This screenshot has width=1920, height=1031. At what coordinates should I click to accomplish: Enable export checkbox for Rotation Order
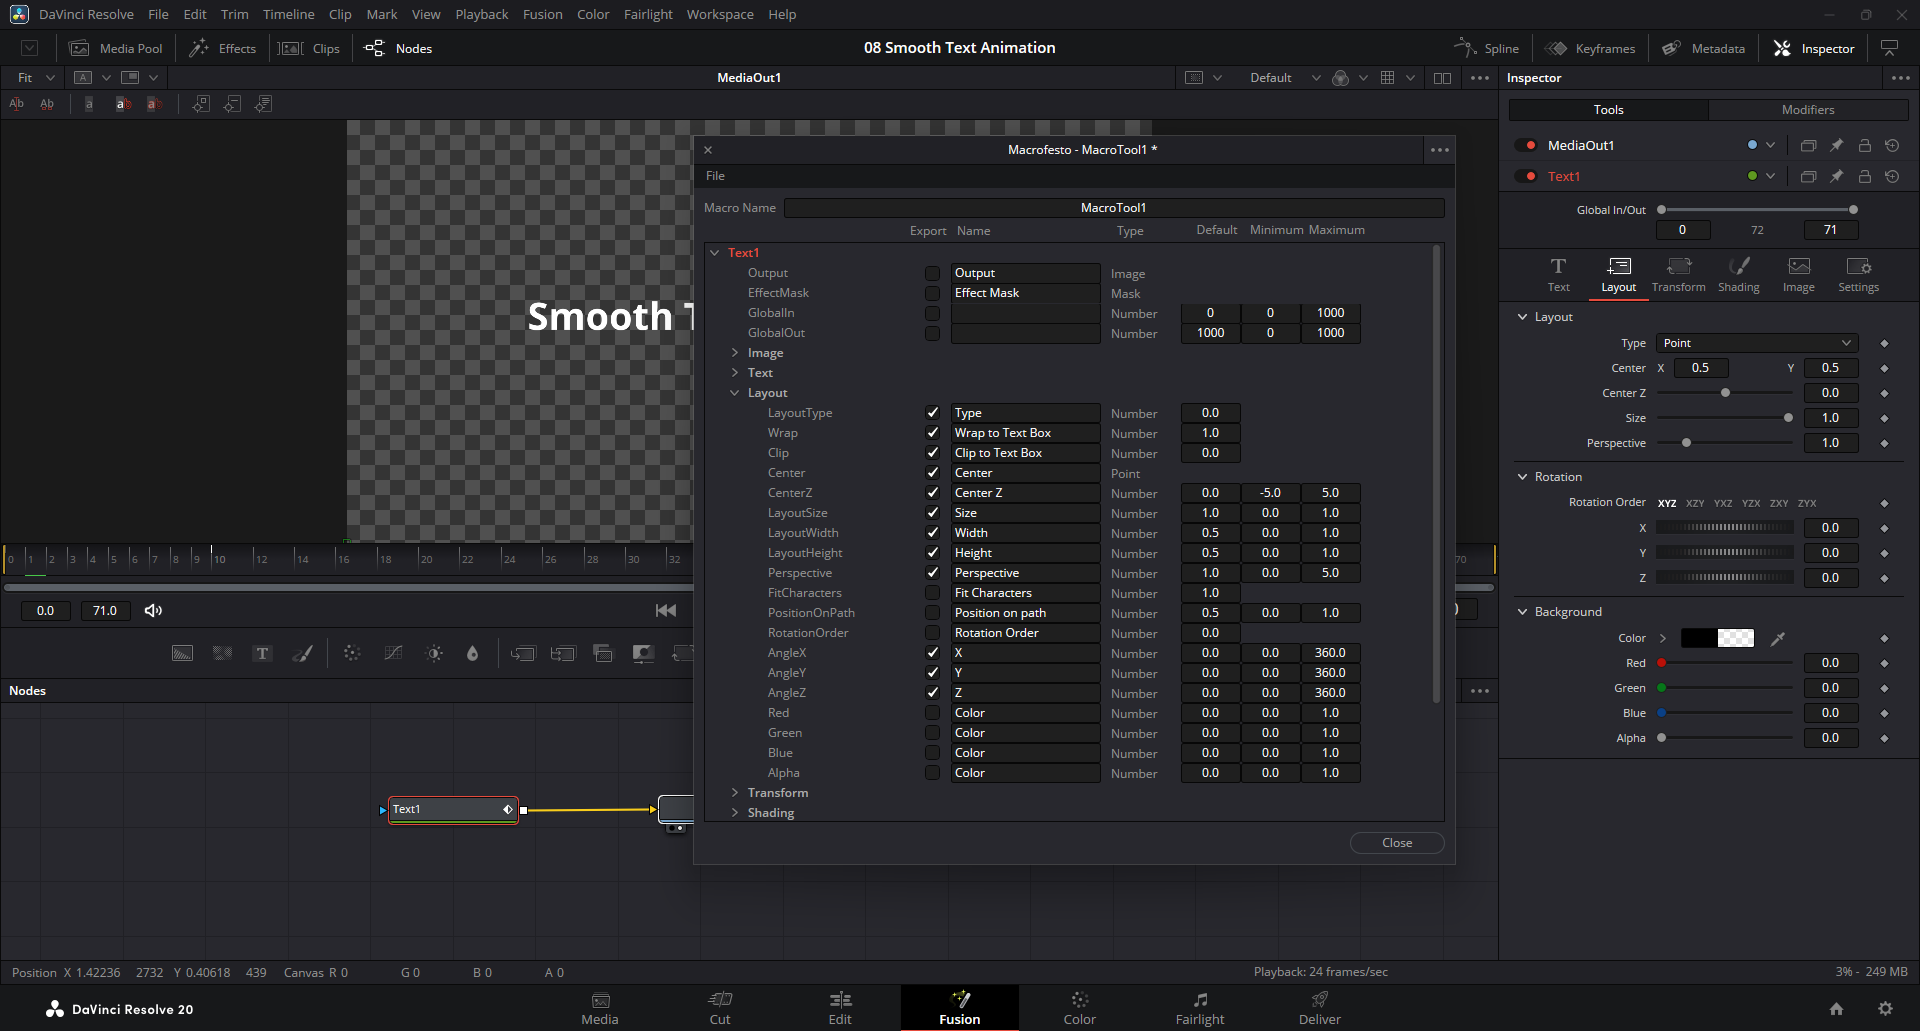932,633
